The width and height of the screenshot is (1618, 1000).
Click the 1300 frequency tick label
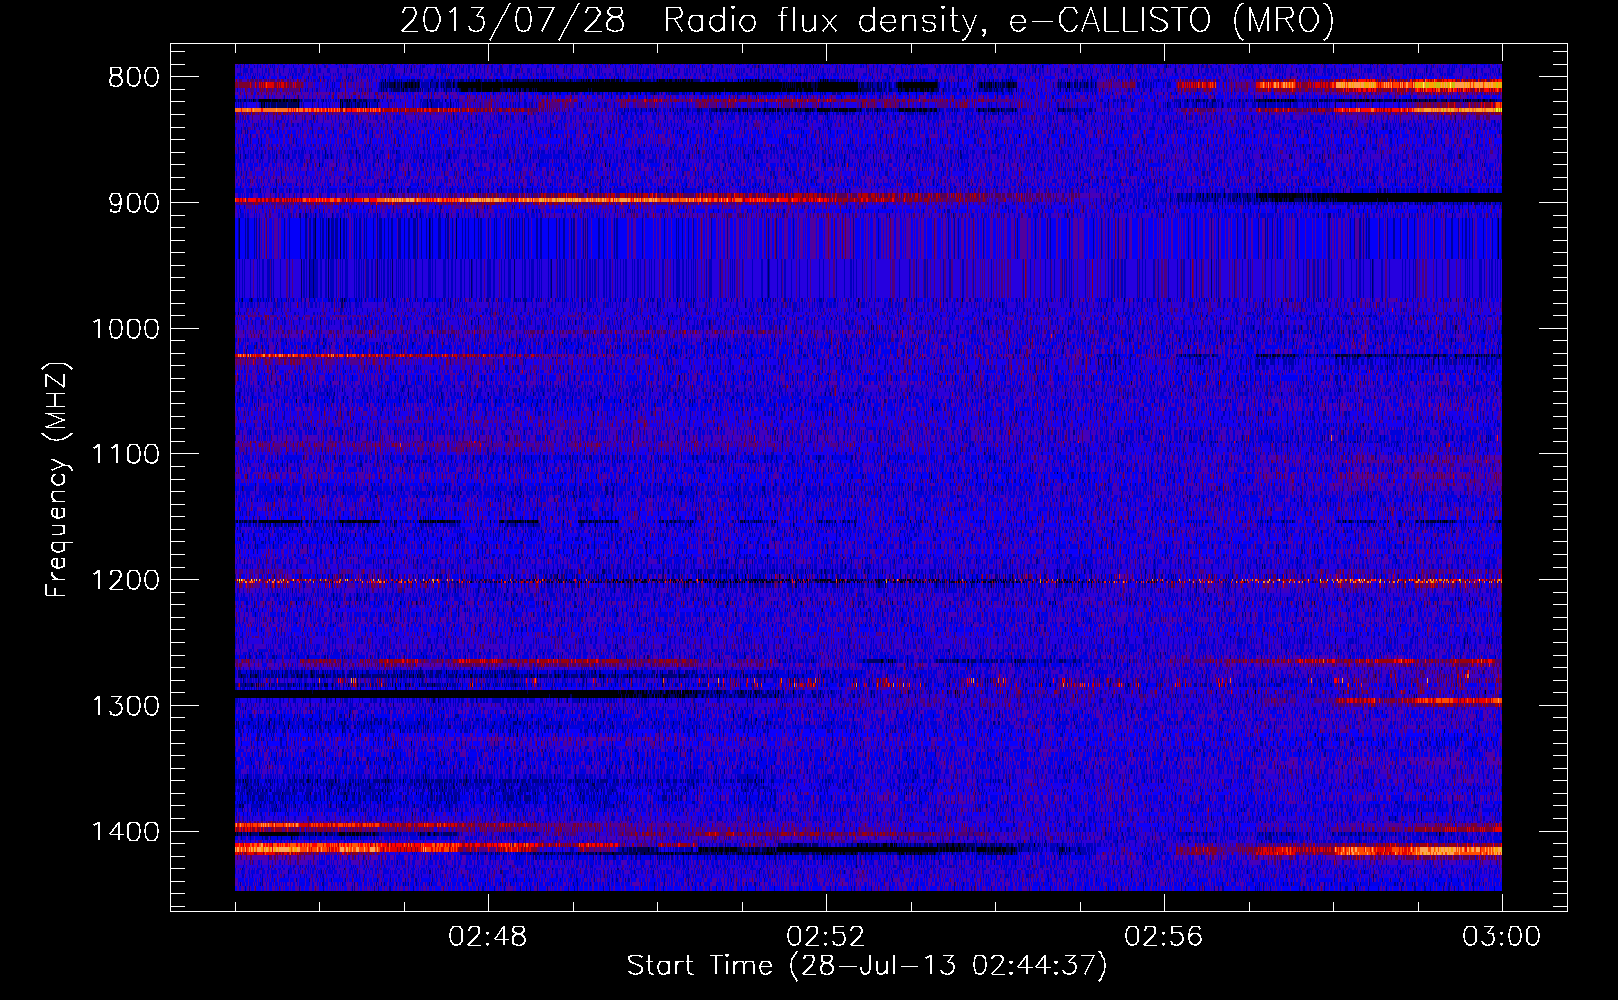pos(125,707)
